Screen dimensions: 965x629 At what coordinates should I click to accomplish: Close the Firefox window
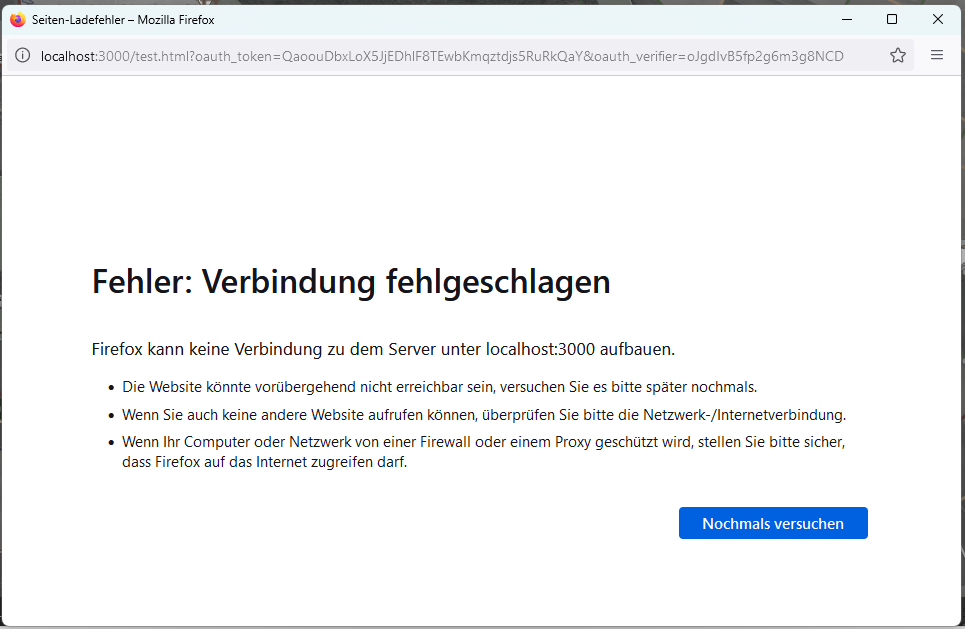tap(937, 20)
